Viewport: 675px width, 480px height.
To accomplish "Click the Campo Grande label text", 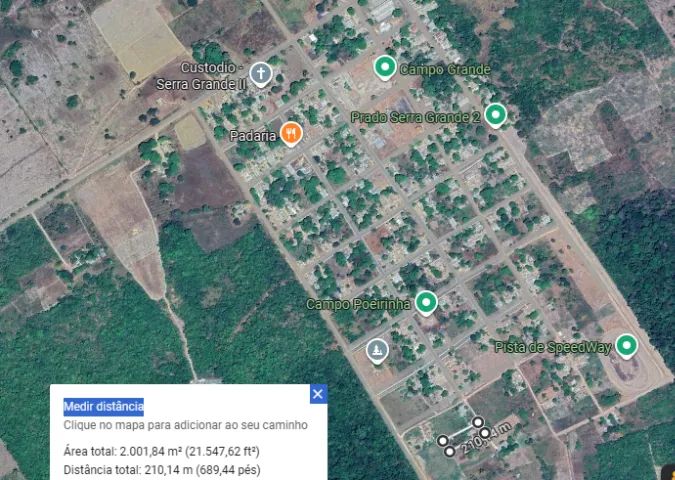I will [x=445, y=69].
